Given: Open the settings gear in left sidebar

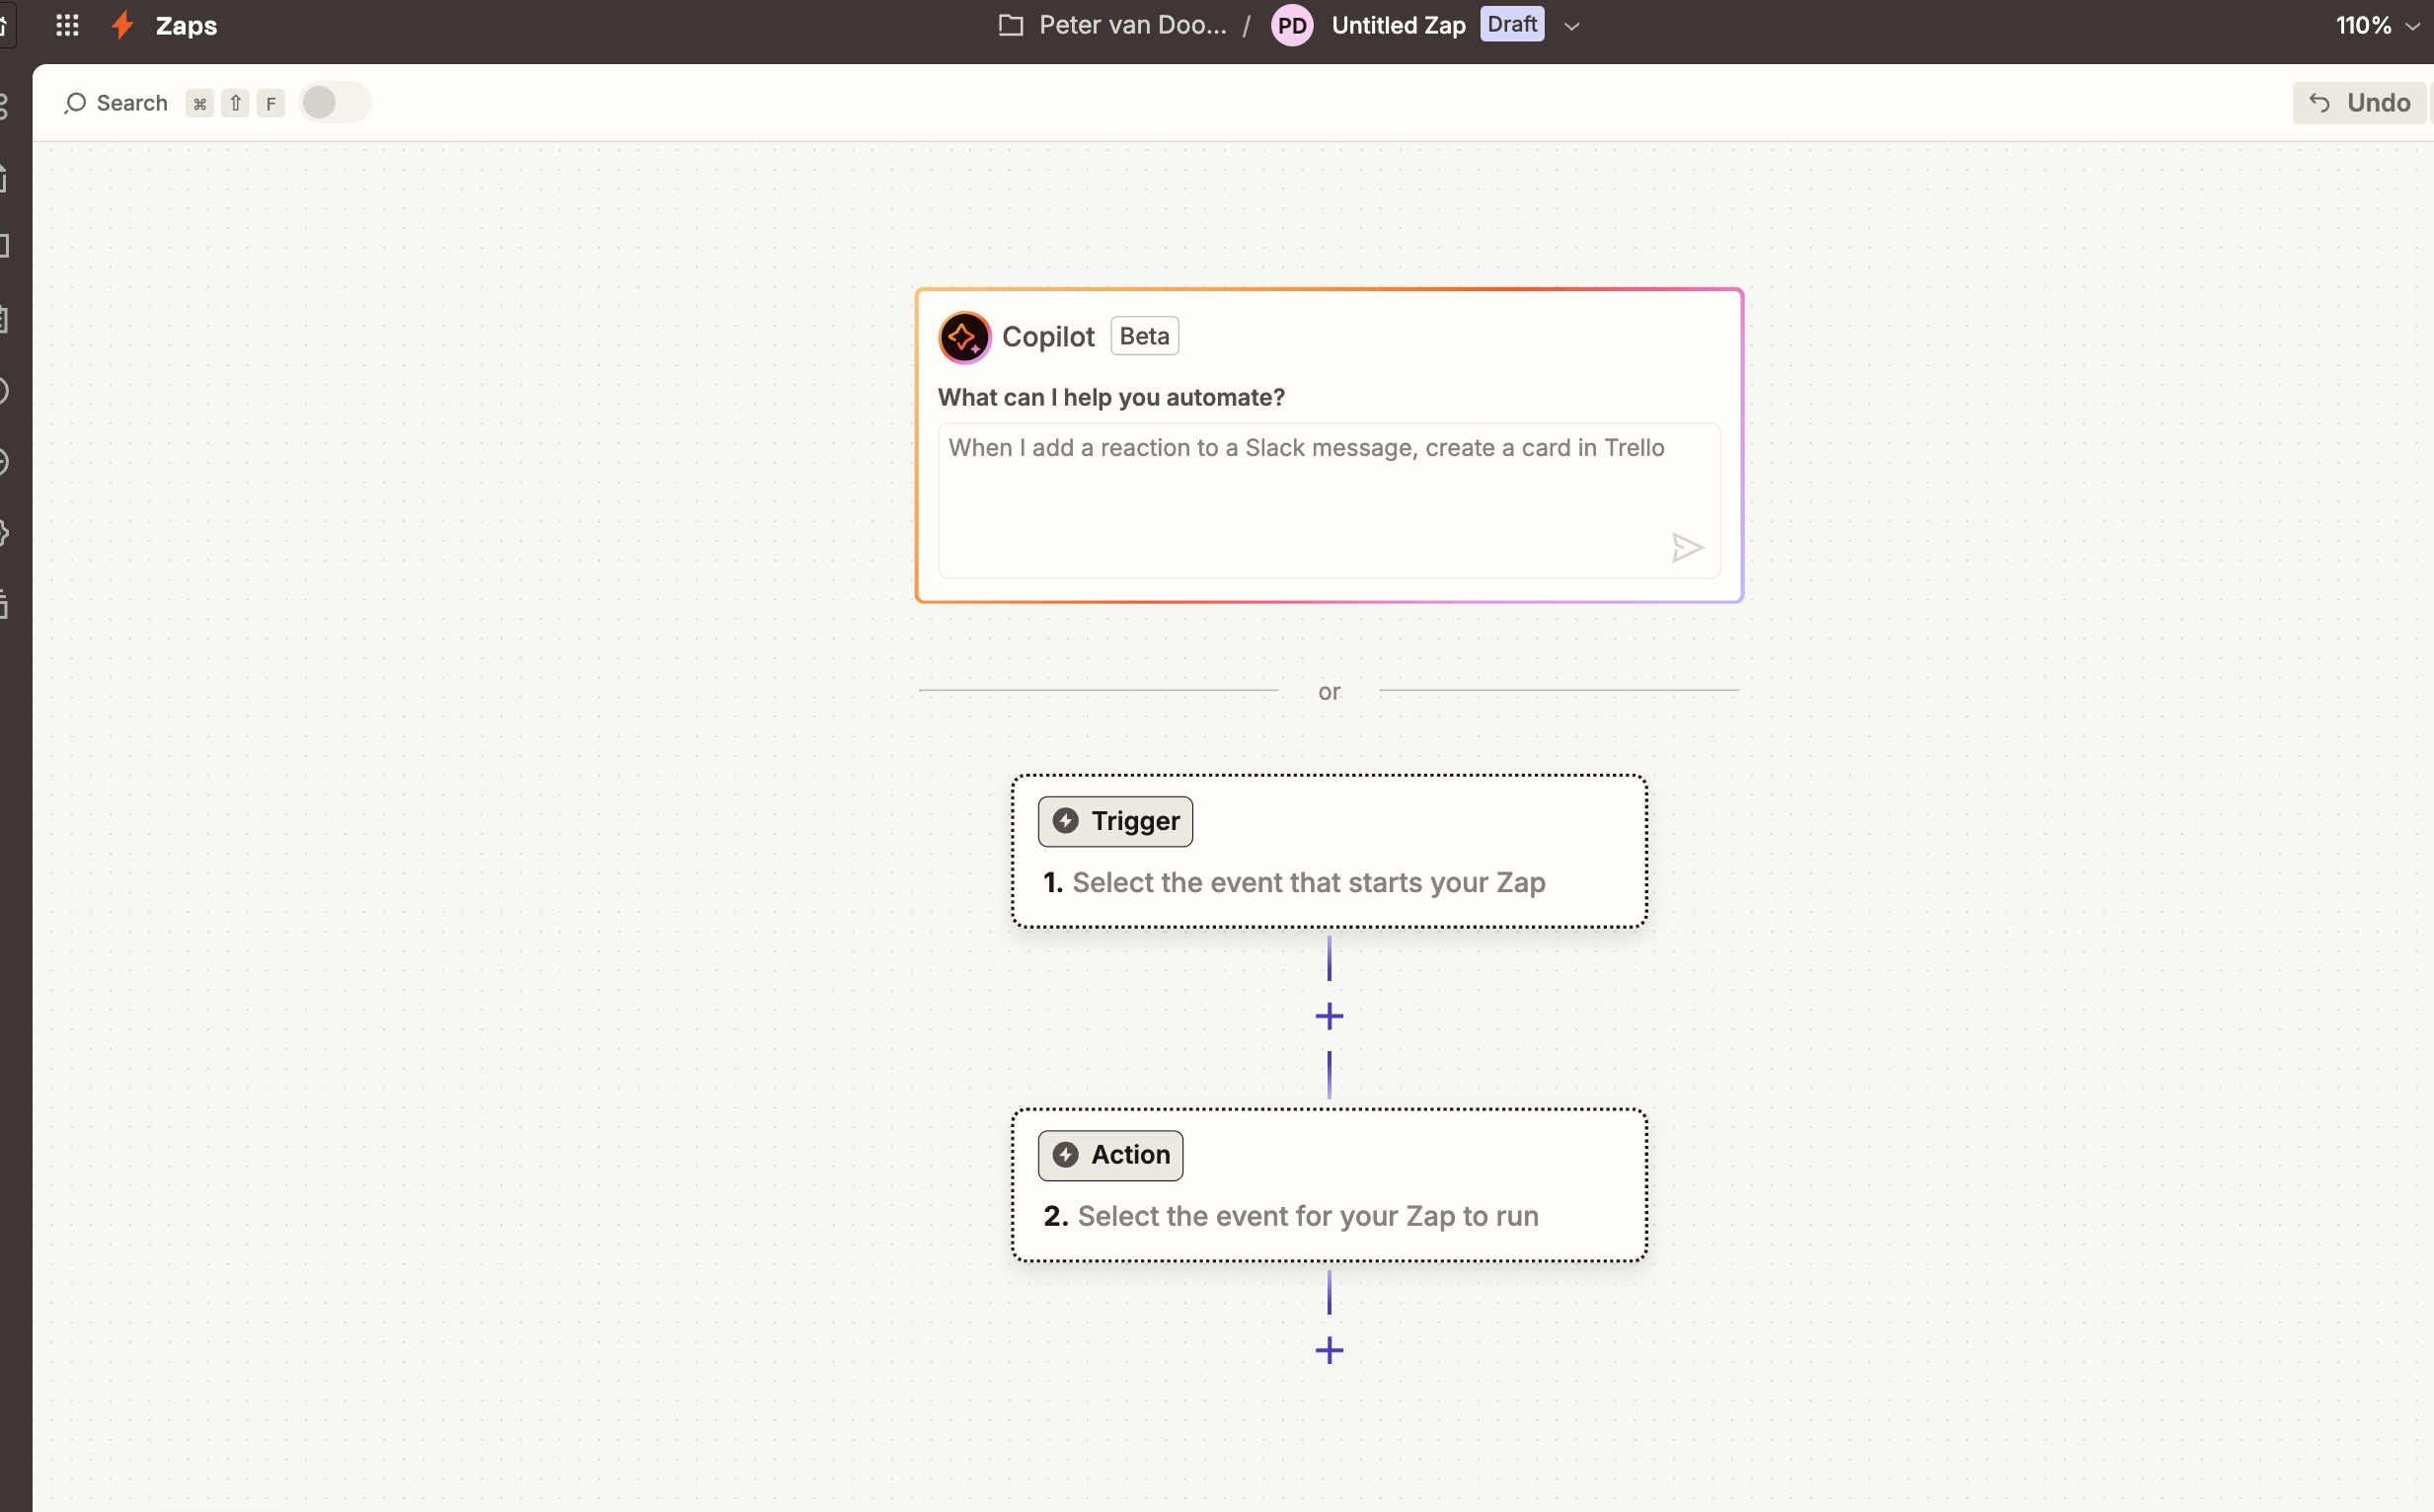Looking at the screenshot, I should [x=5, y=533].
